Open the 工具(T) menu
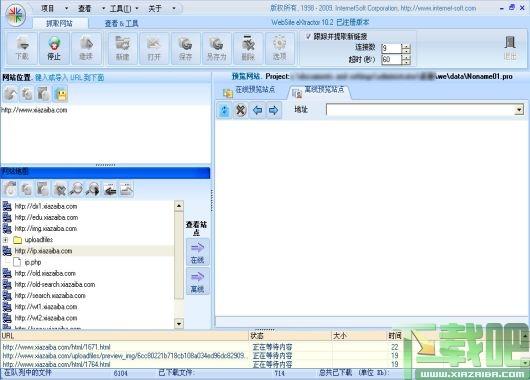 [x=120, y=8]
